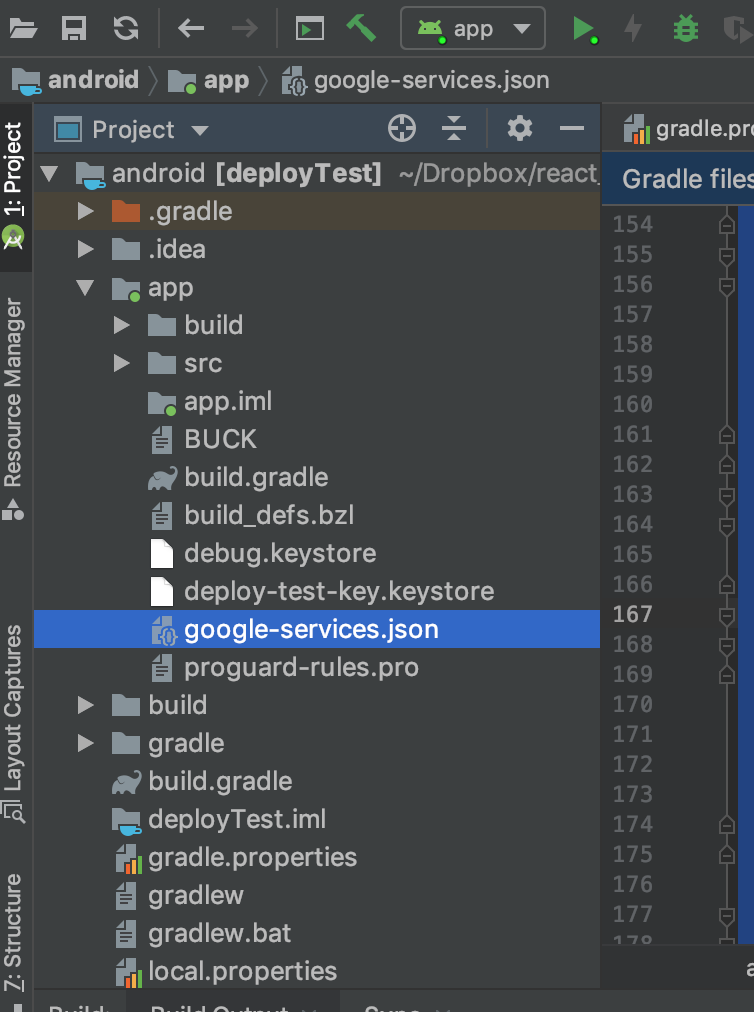Screen dimensions: 754x1012
Task: Click the Save All floppy icon
Action: pos(74,28)
